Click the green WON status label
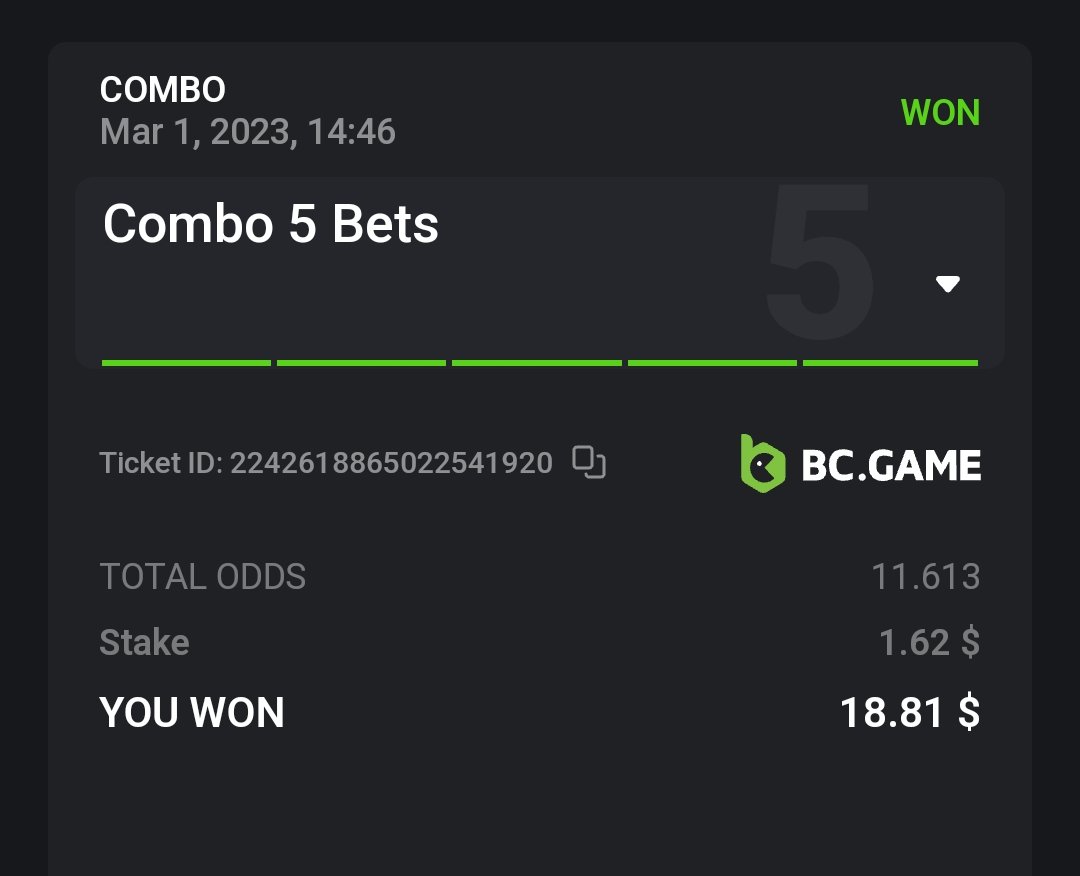This screenshot has width=1080, height=876. (x=940, y=113)
